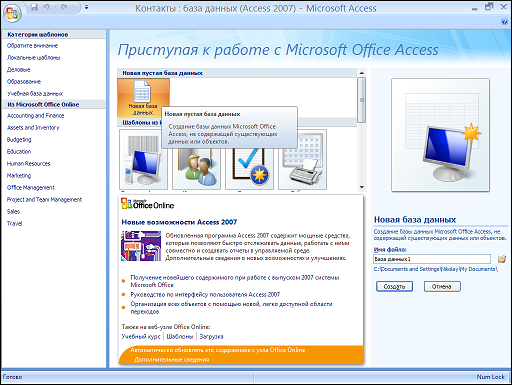Select category 'Образование'
This screenshot has height=385, width=512.
click(x=24, y=82)
